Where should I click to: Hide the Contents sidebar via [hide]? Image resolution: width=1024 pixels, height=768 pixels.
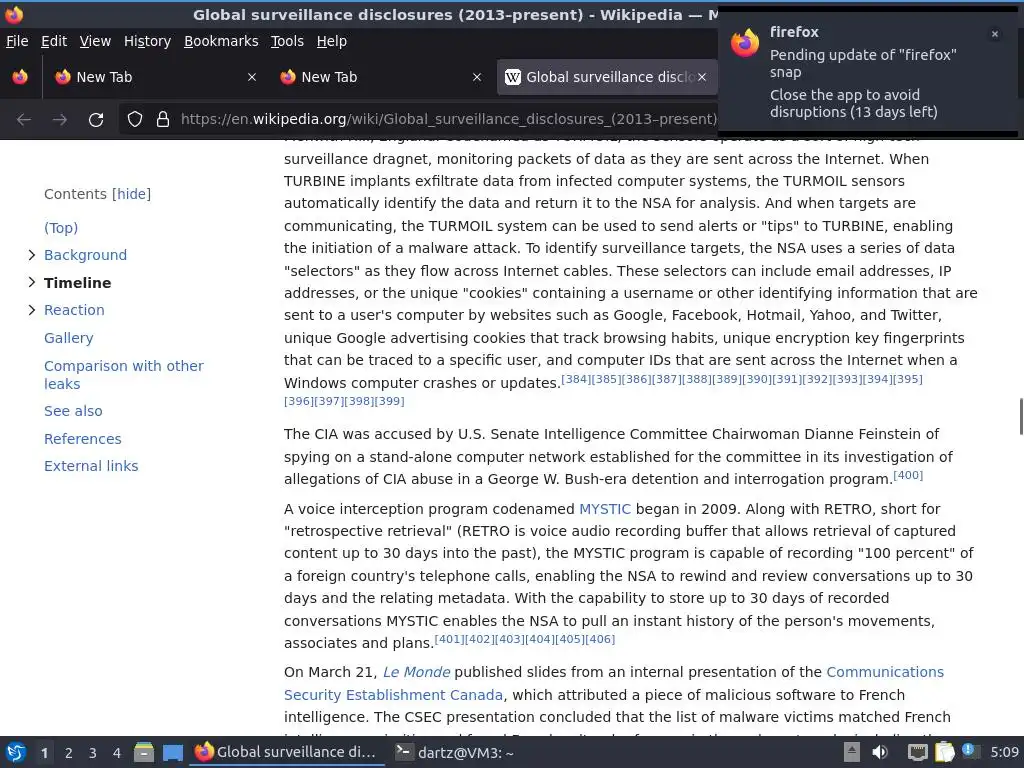click(x=131, y=194)
